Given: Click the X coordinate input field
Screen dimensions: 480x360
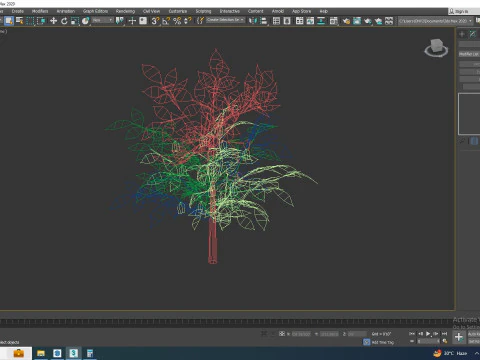Looking at the screenshot, I should tap(301, 334).
